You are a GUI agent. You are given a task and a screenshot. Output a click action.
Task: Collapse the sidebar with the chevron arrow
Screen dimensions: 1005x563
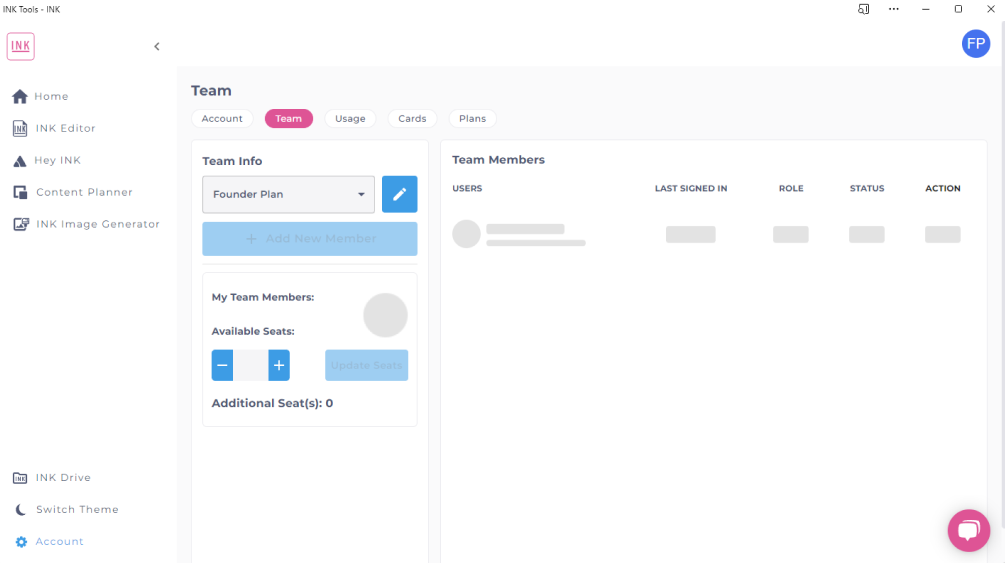tap(157, 46)
